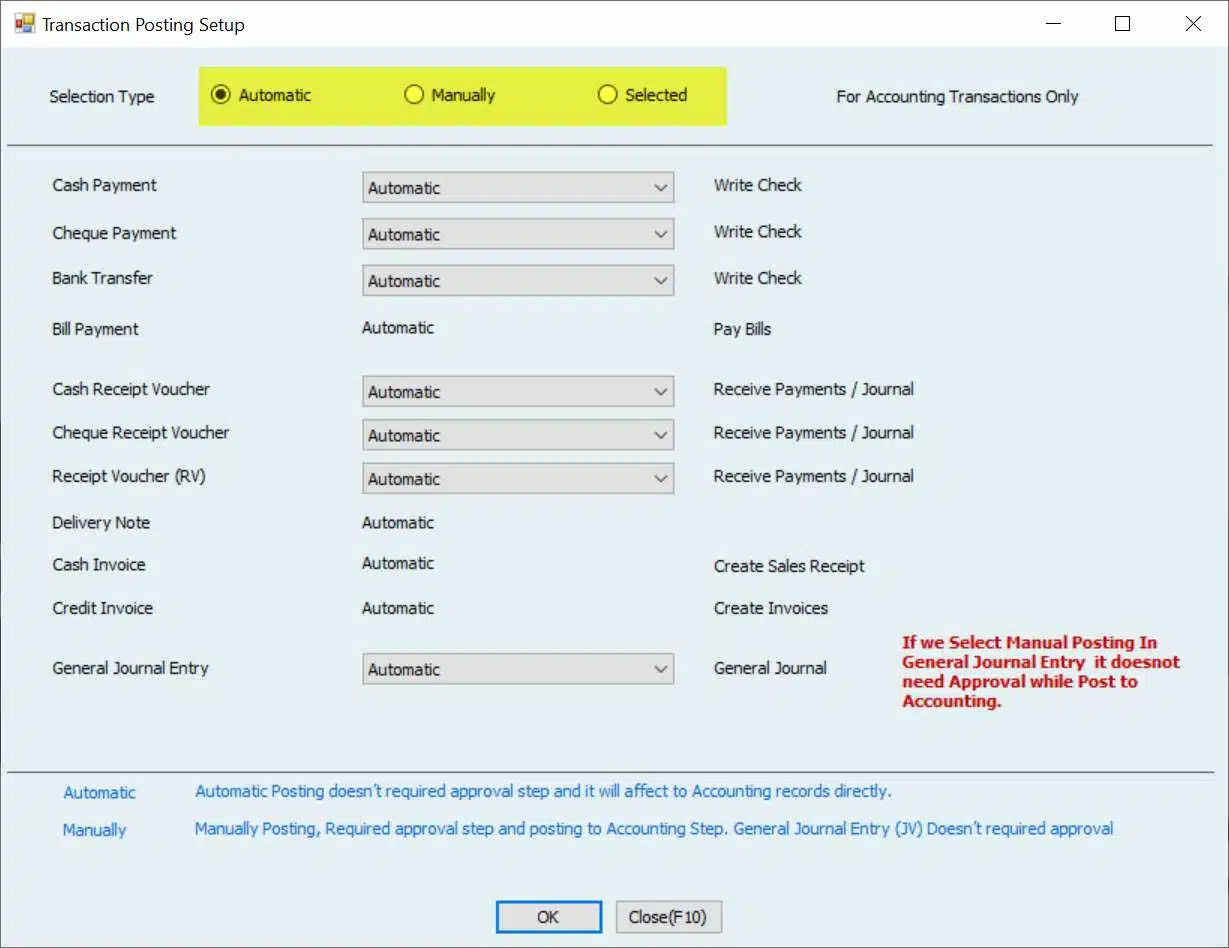Screen dimensions: 1229x948
Task: Click the Credit Invoice label
Action: pos(102,608)
